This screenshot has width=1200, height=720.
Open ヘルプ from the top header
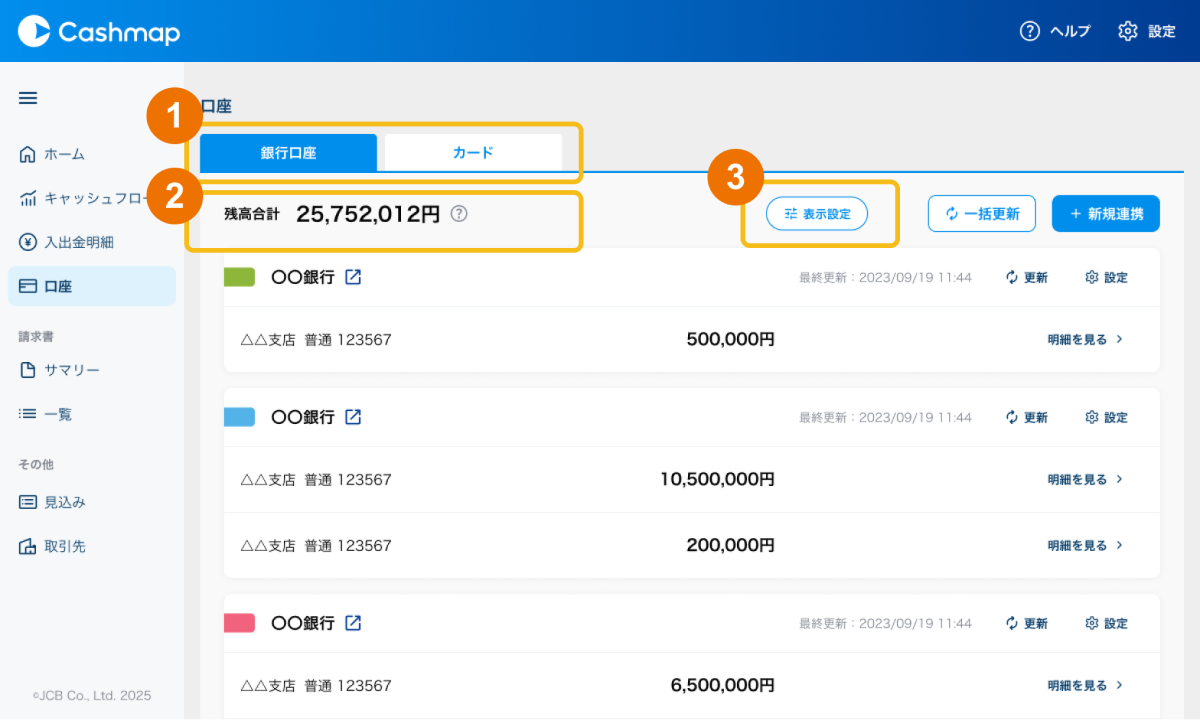click(1056, 31)
